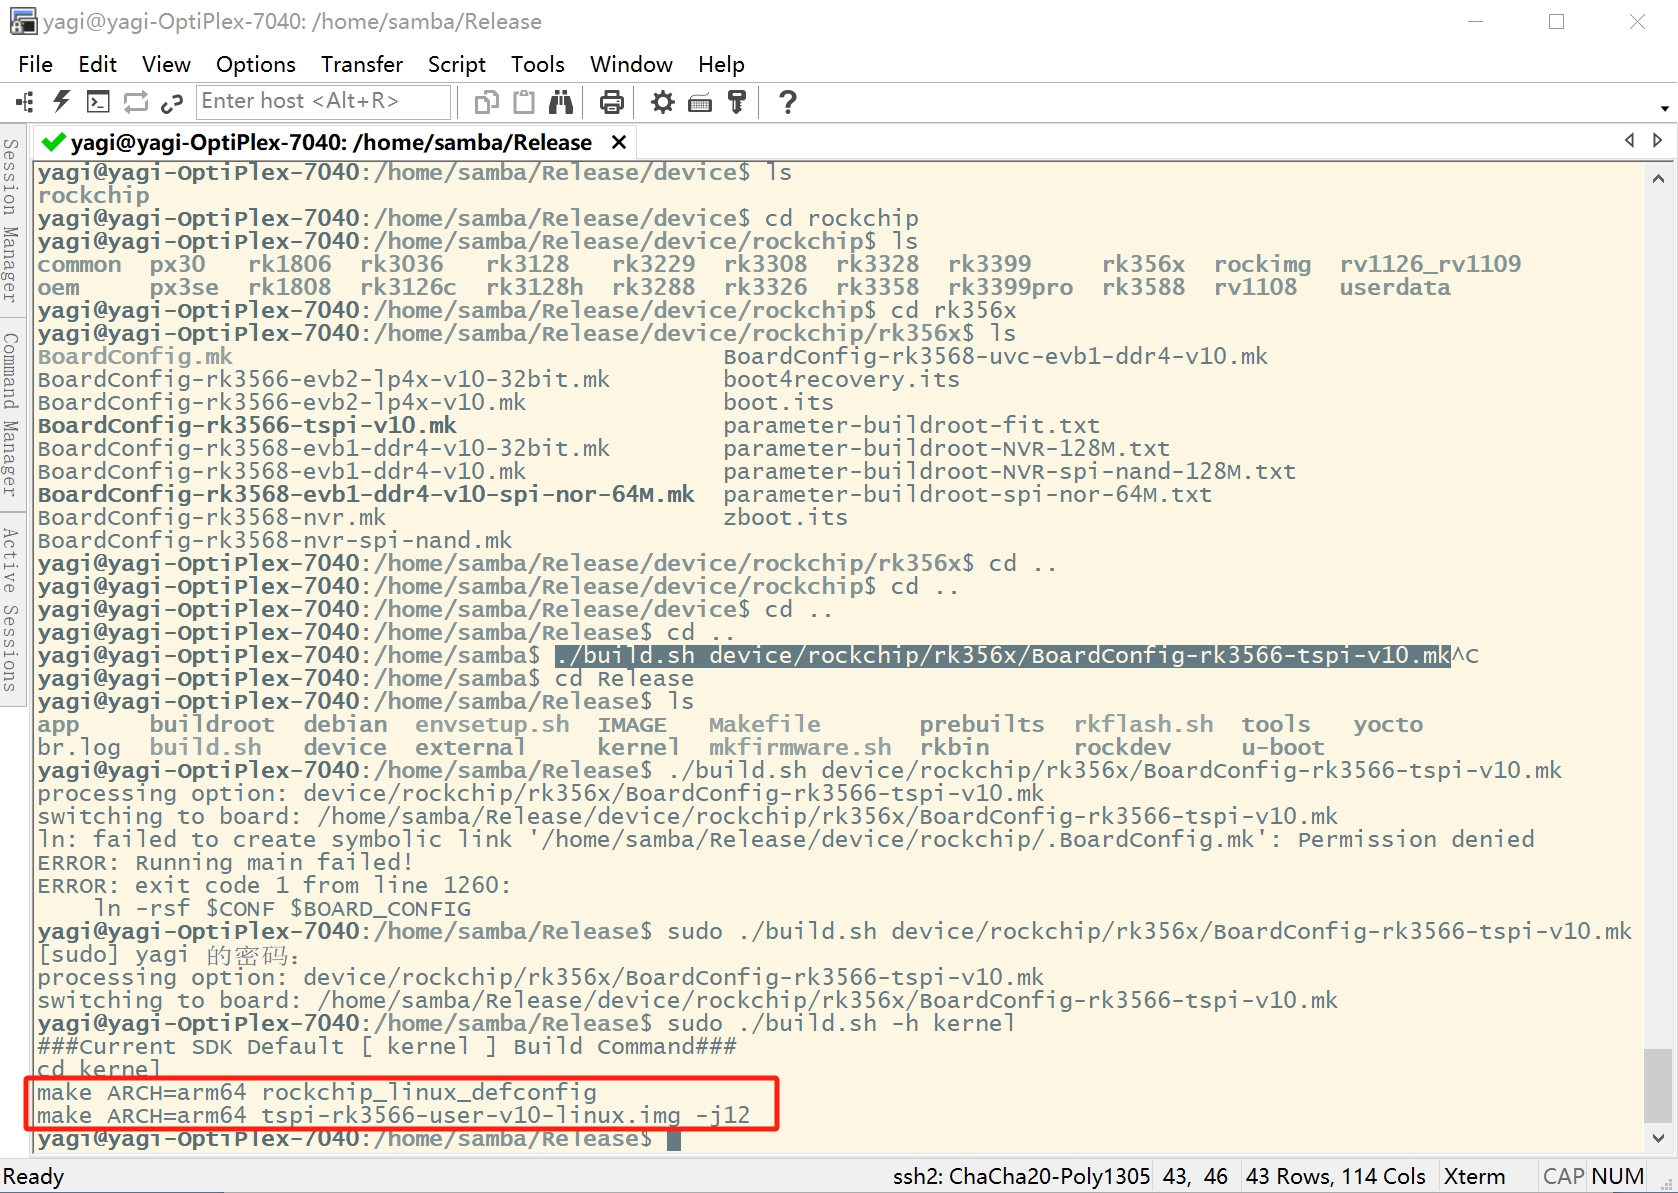The height and width of the screenshot is (1193, 1678).
Task: Click the Connect in Tab terminal icon
Action: pos(98,102)
